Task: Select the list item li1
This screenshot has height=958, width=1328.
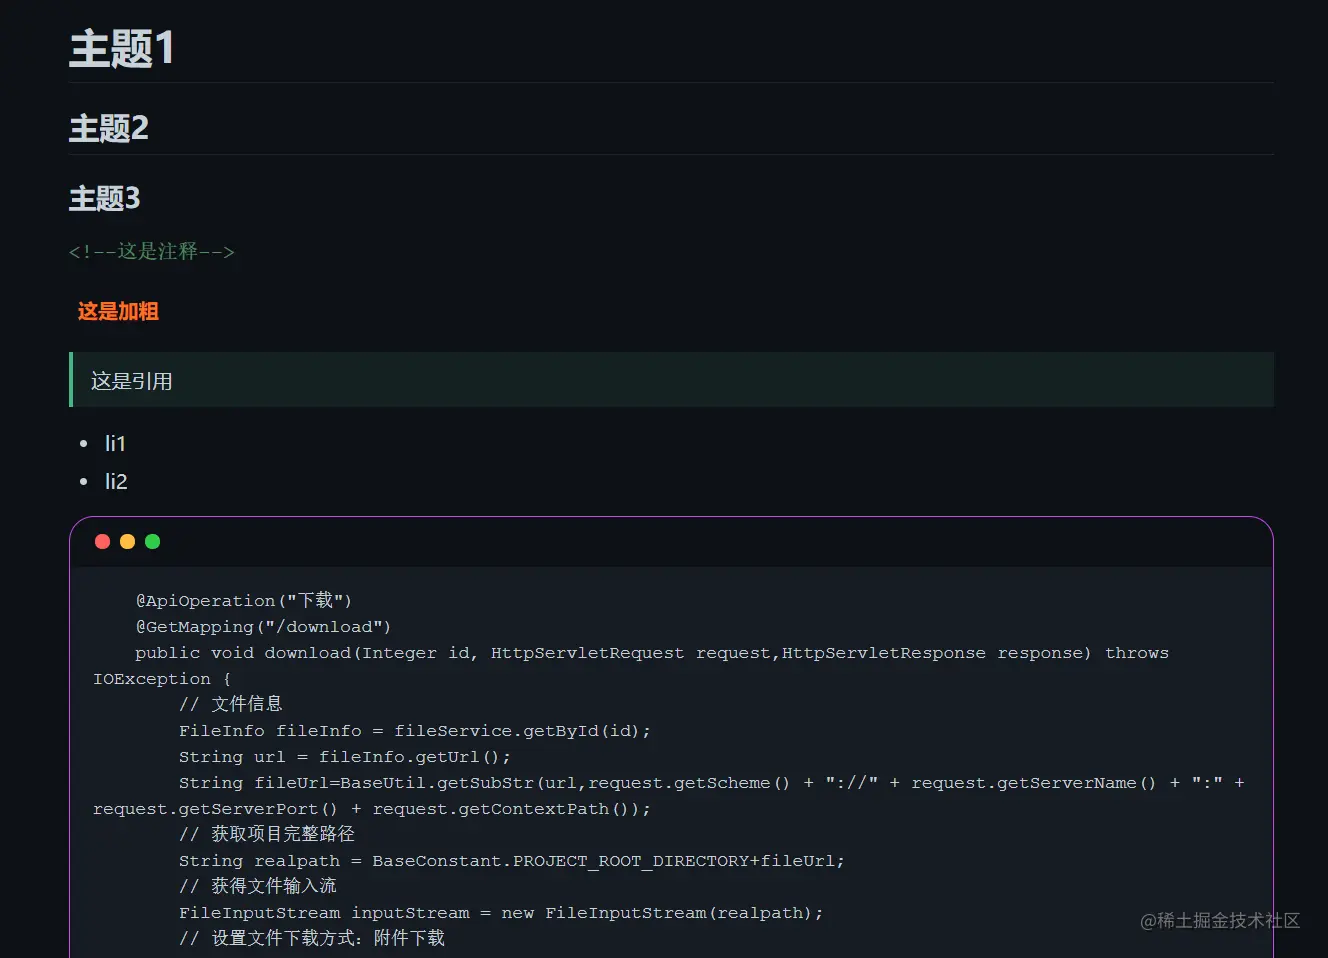Action: (116, 443)
